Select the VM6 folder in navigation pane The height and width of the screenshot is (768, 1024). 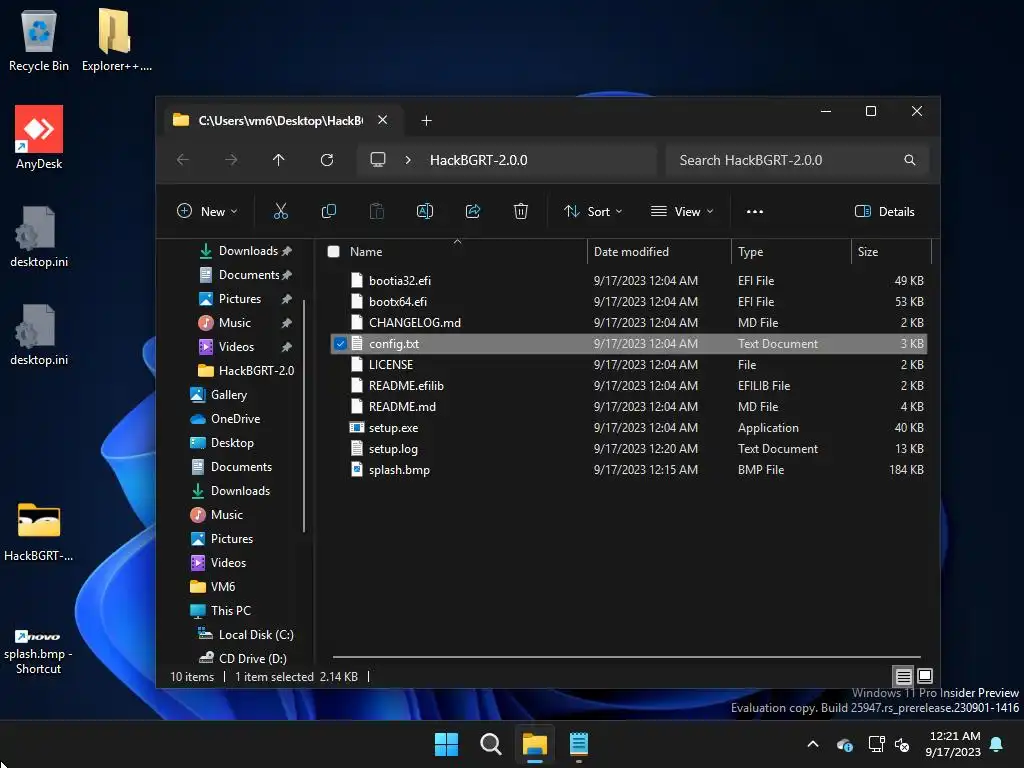click(x=212, y=586)
